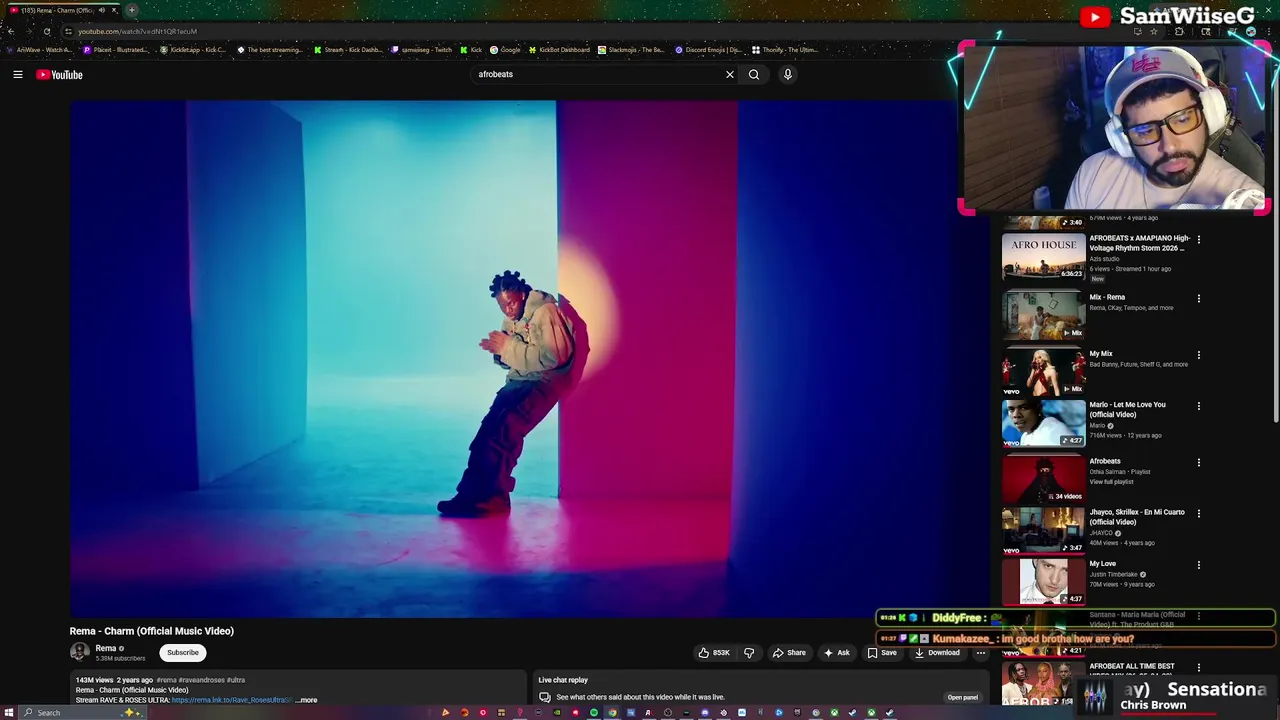Open the Placeit bookmark
The width and height of the screenshot is (1280, 720).
(116, 50)
